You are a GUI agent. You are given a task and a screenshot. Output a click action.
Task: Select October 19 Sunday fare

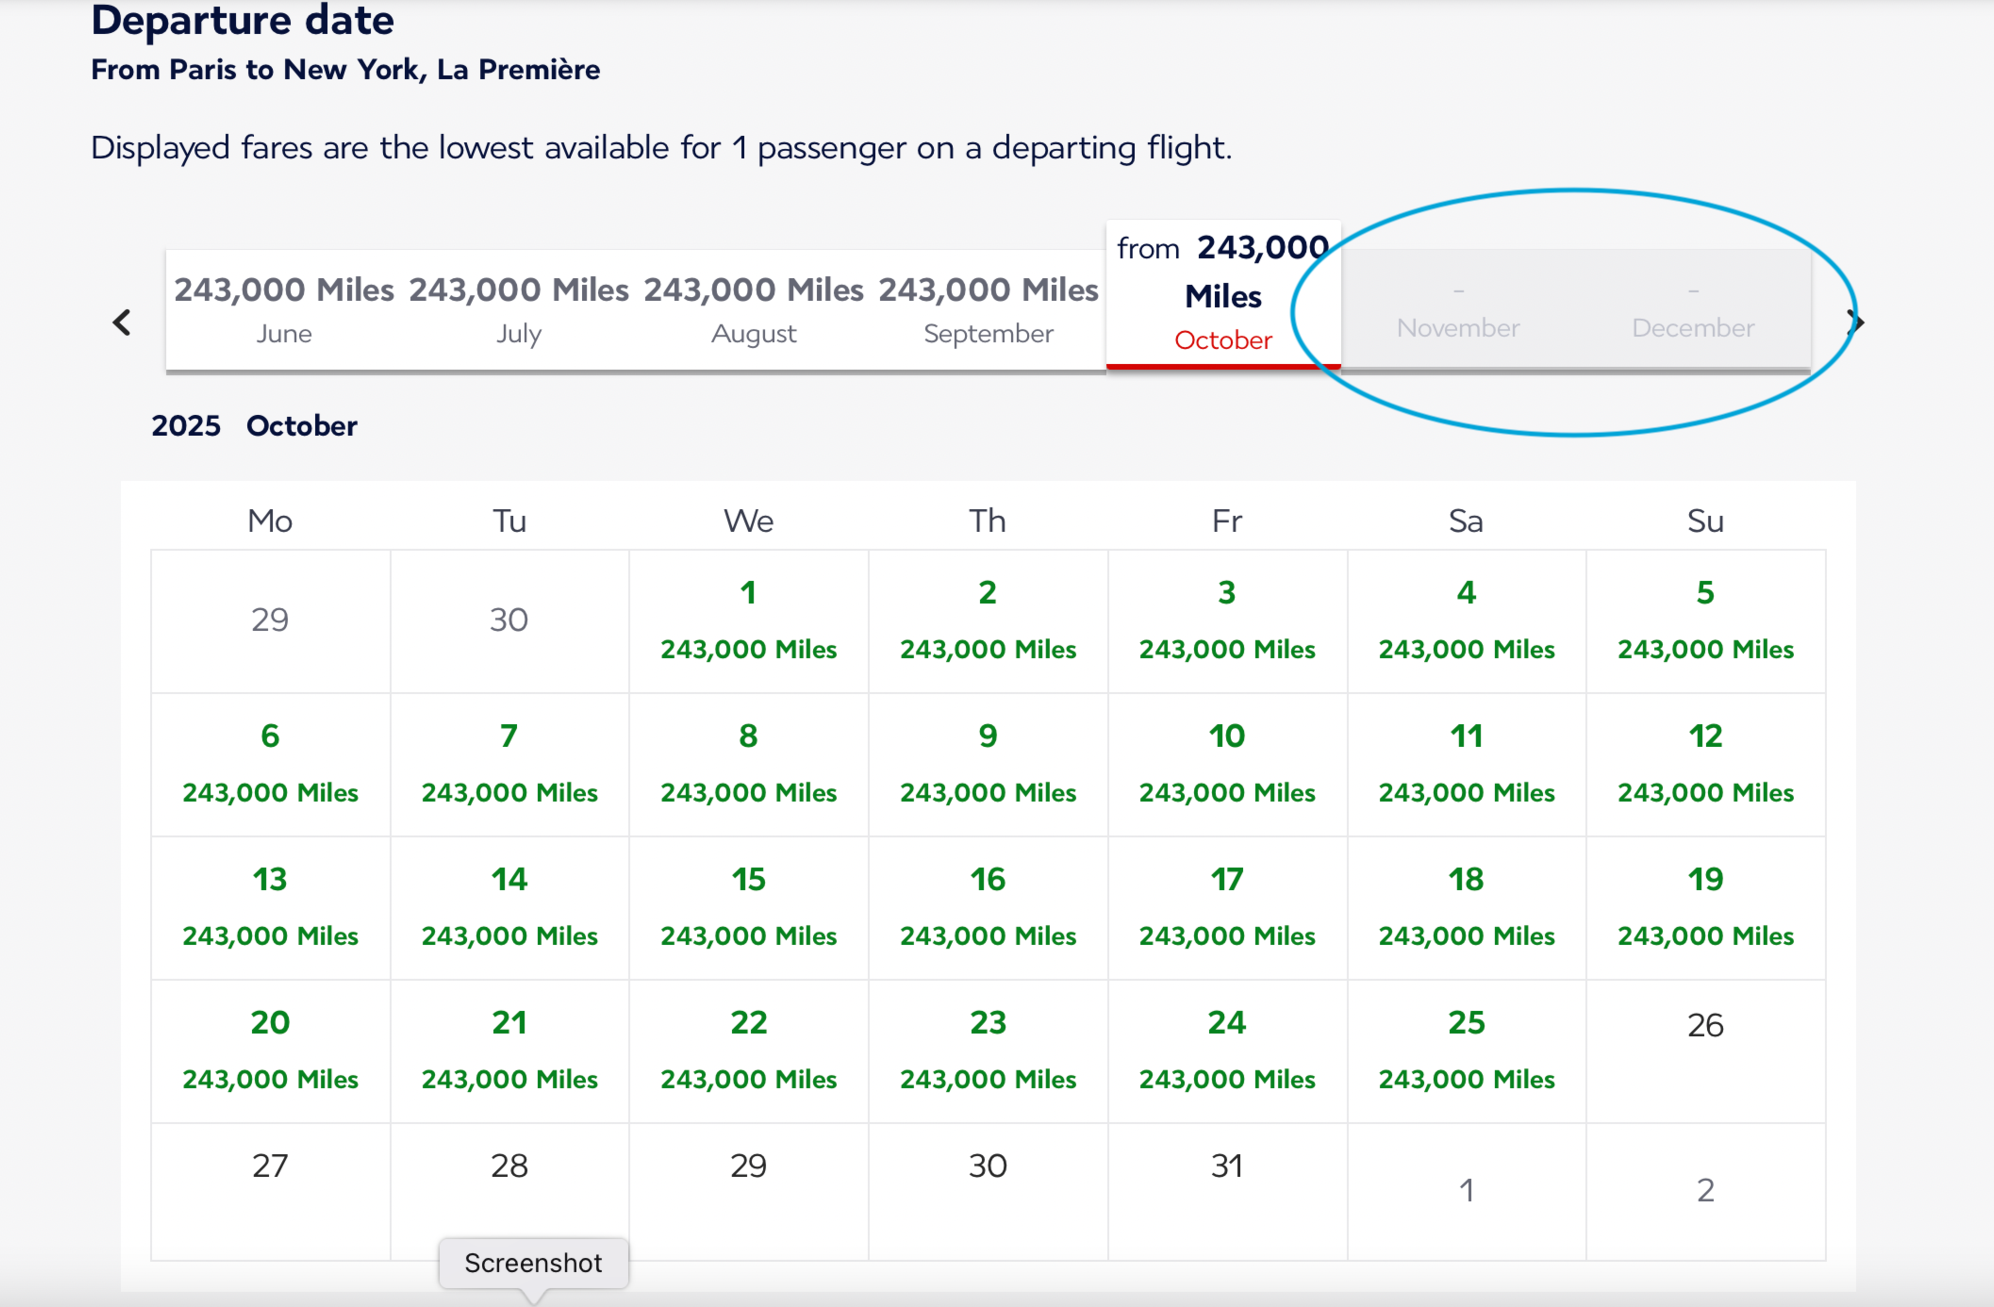(x=1705, y=906)
